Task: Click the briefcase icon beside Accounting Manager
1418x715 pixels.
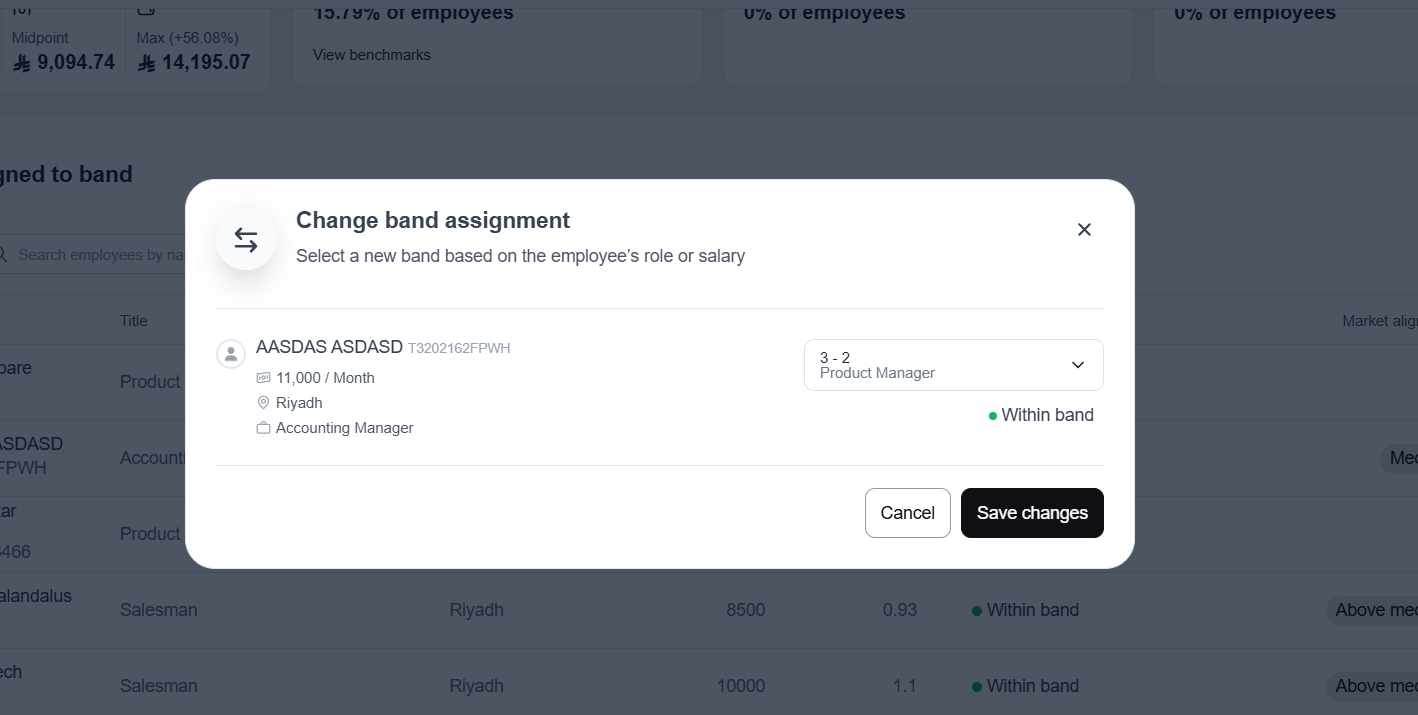Action: pos(264,428)
